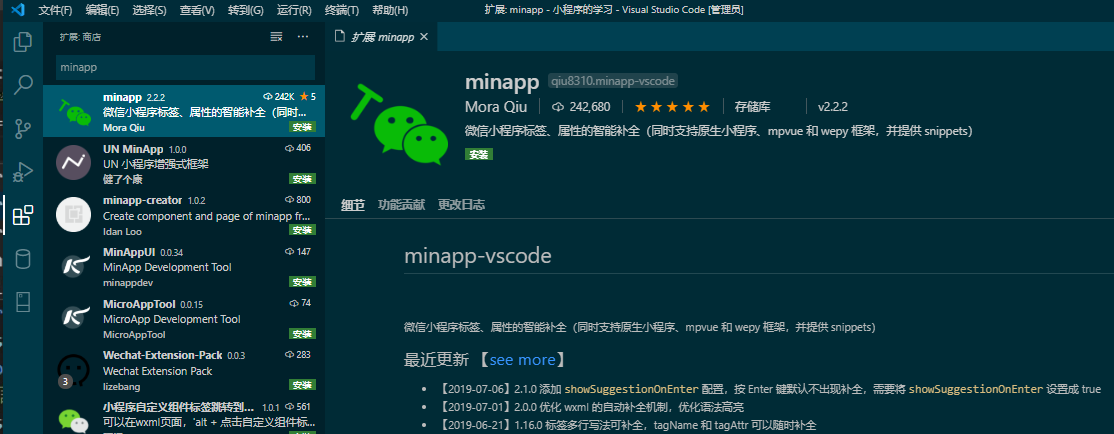Install MinAppUI extension
The image size is (1114, 434).
pos(302,282)
